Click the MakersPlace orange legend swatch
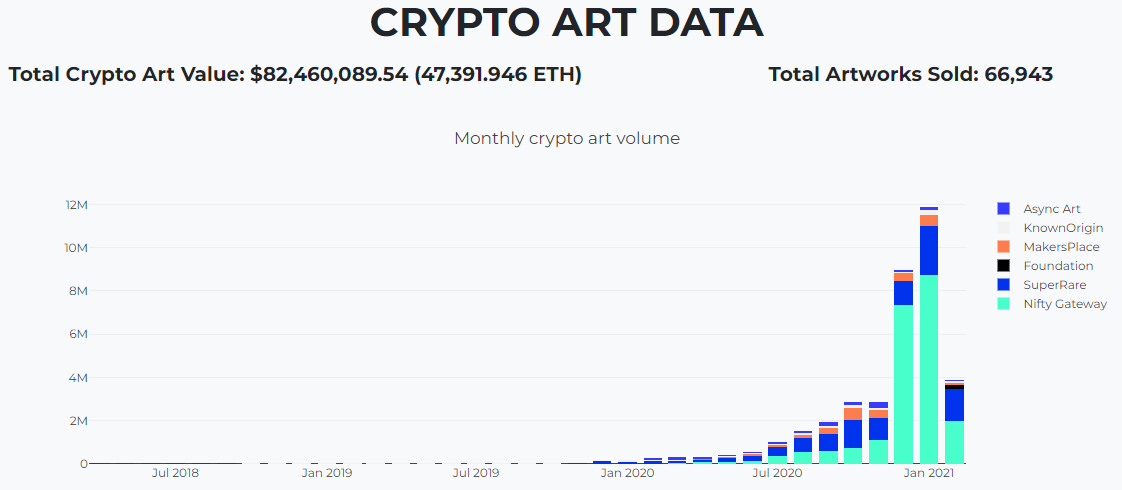Screen dimensions: 1122x490 [x=1003, y=247]
